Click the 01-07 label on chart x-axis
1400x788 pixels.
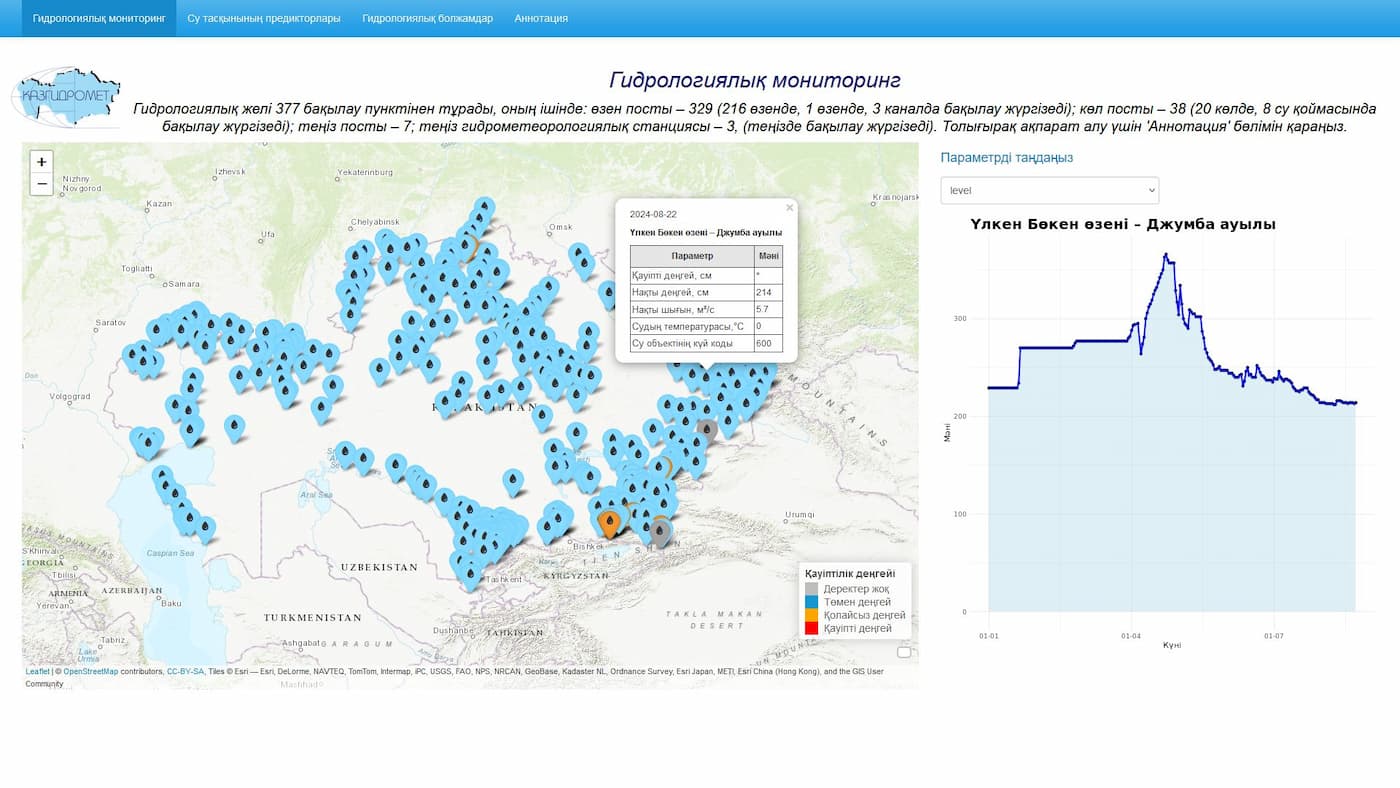click(x=1274, y=635)
